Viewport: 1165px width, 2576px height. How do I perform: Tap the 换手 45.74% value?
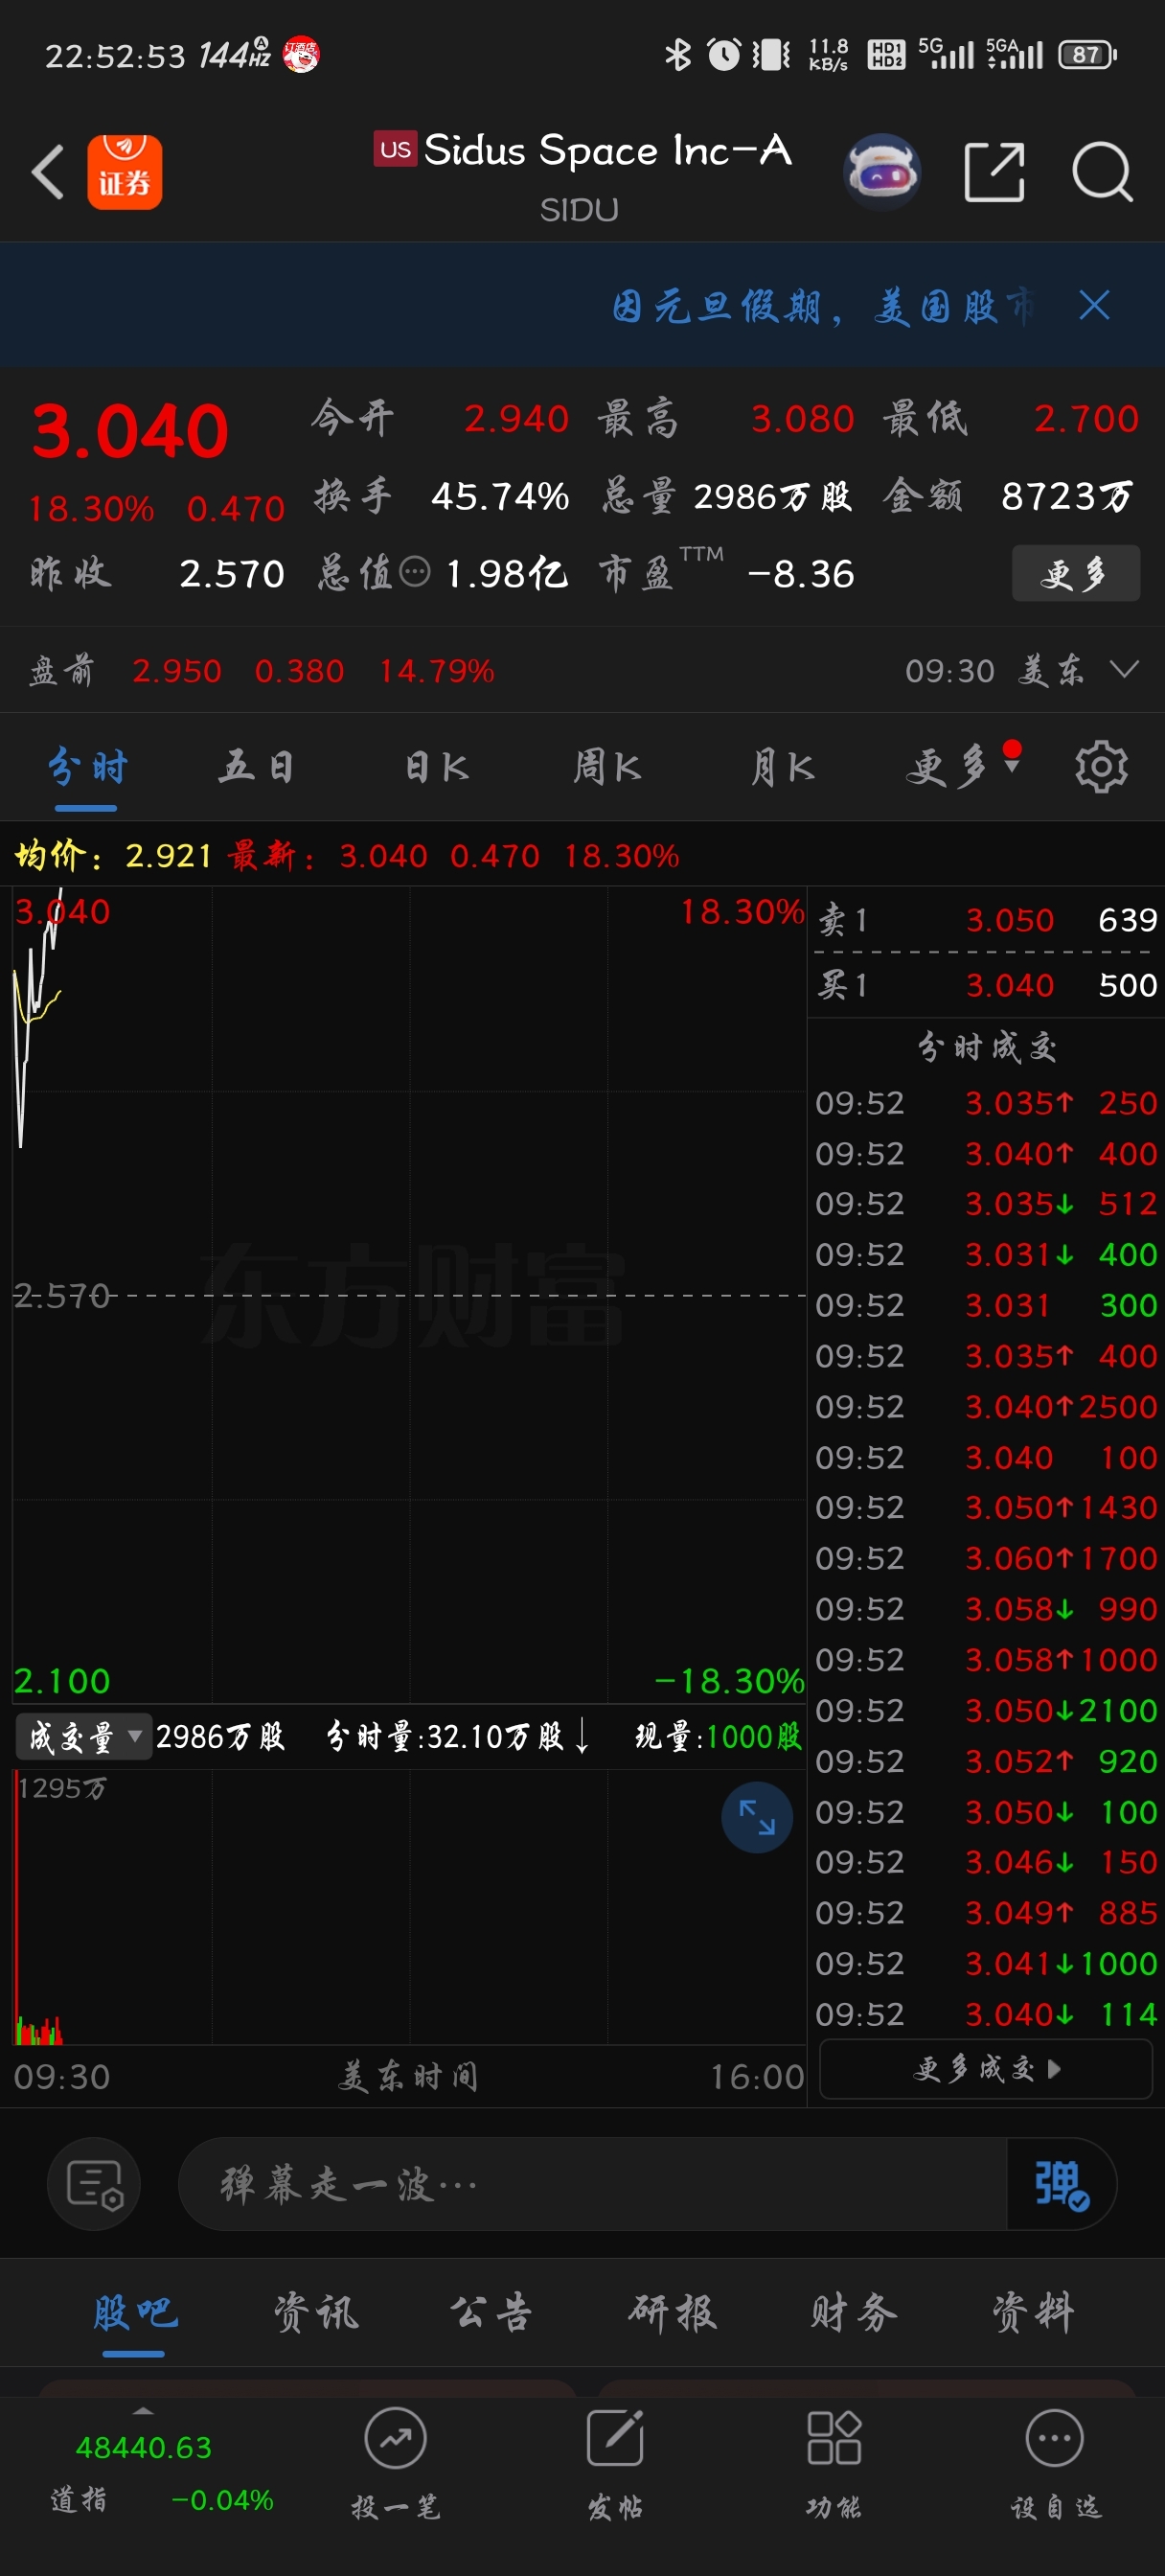[x=500, y=496]
